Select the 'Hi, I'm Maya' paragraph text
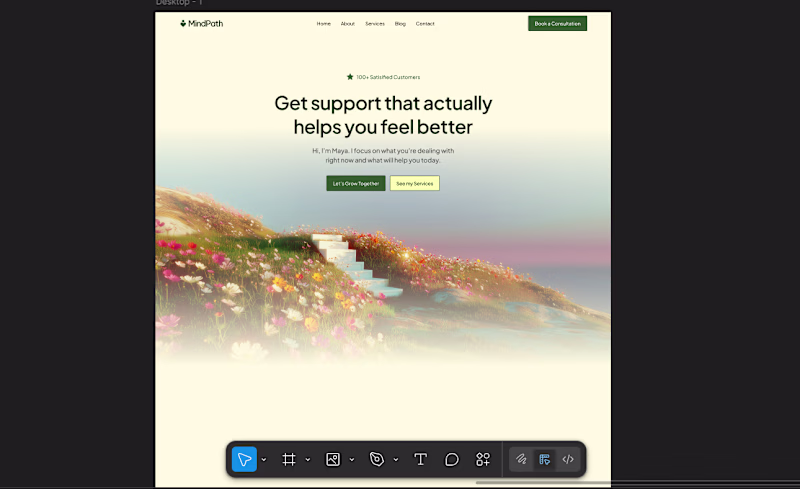Viewport: 800px width, 489px height. tap(383, 155)
